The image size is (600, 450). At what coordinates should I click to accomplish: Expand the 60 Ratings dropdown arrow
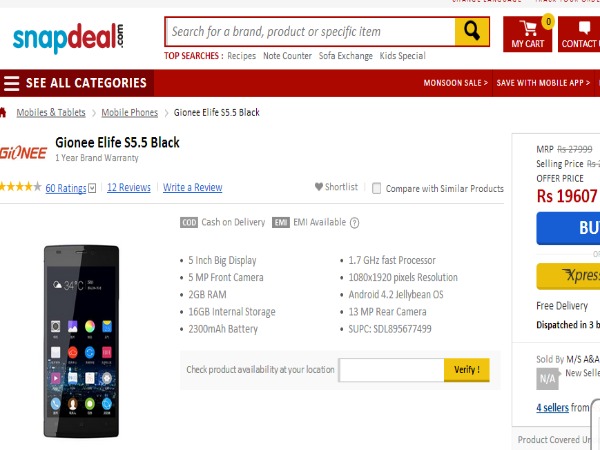92,188
